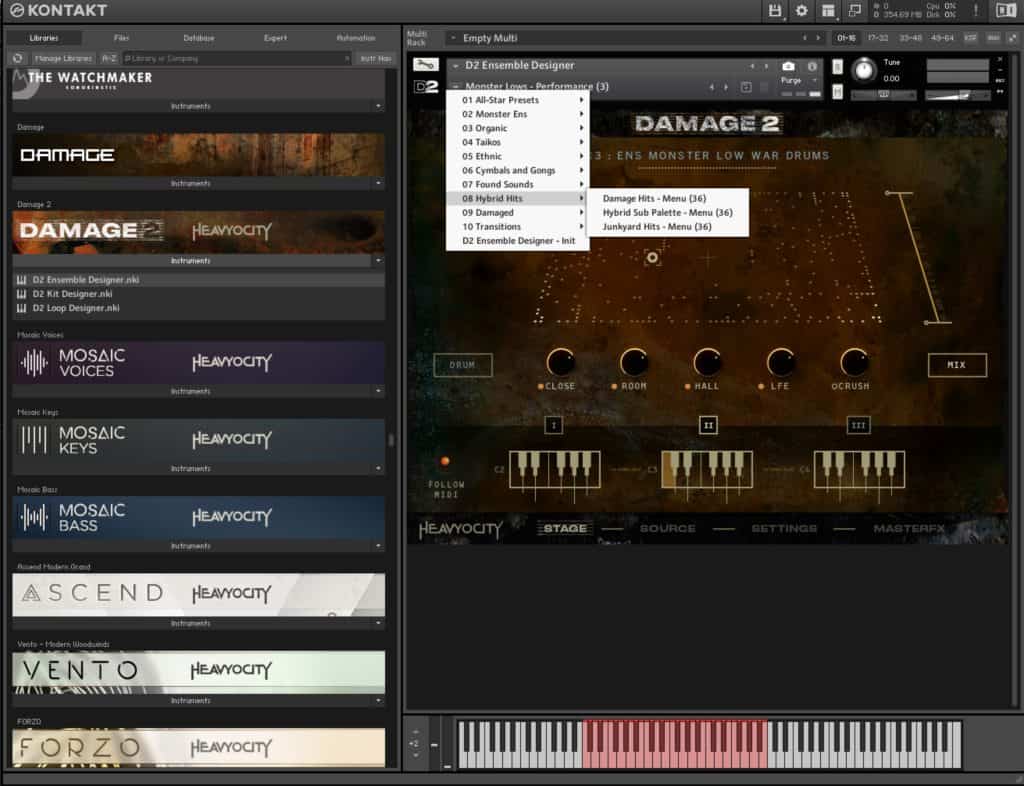This screenshot has height=786, width=1024.
Task: Click the save snapshot icon
Action: pos(746,87)
